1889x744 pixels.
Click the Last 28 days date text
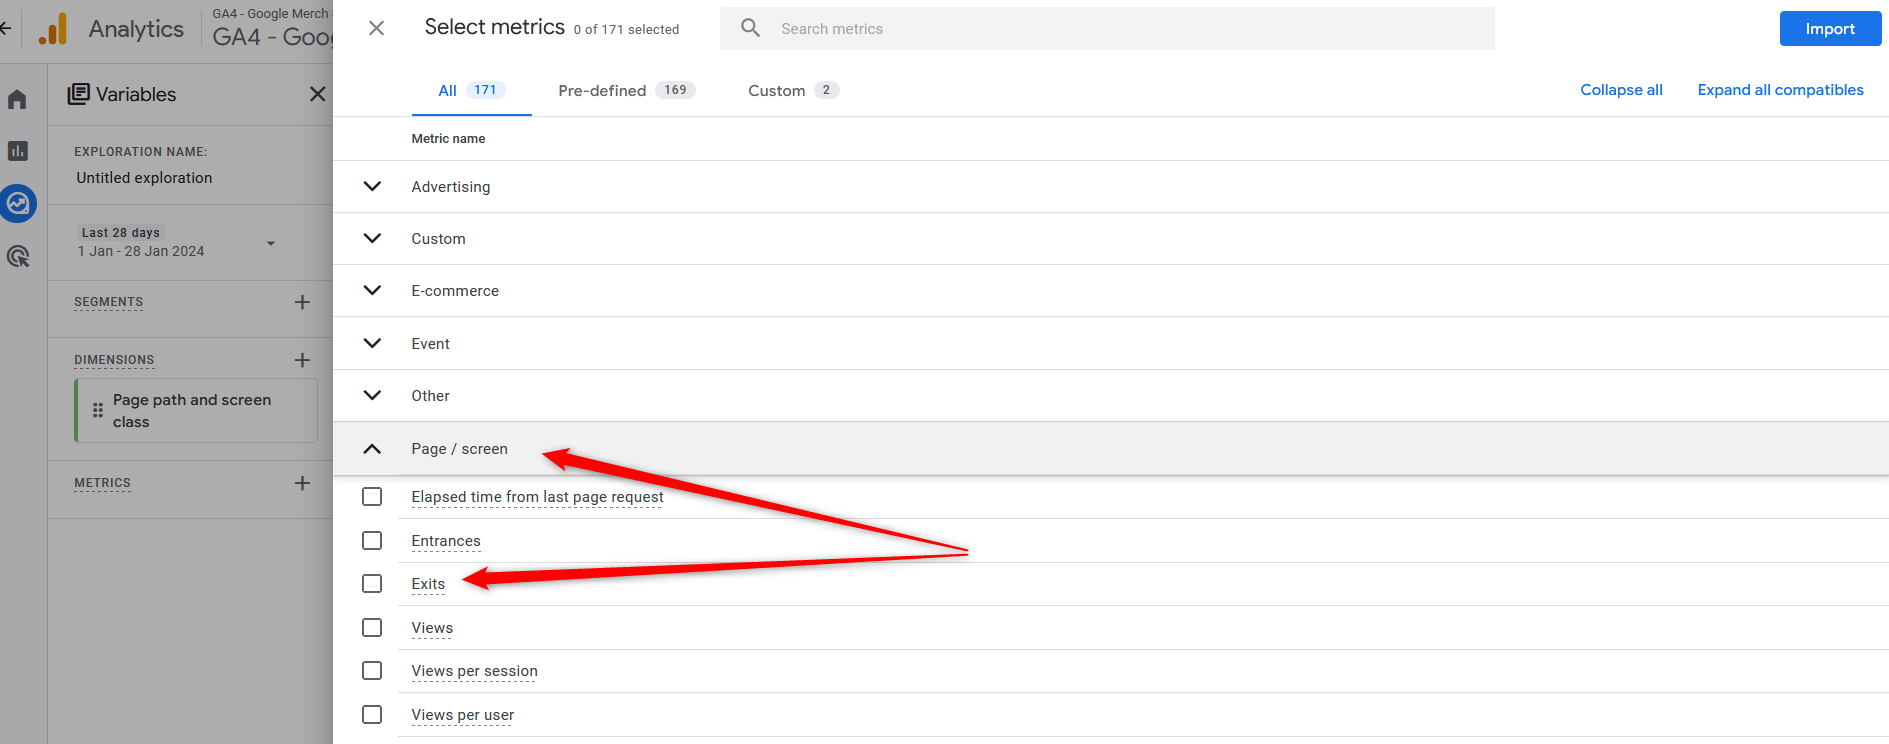[x=120, y=233]
